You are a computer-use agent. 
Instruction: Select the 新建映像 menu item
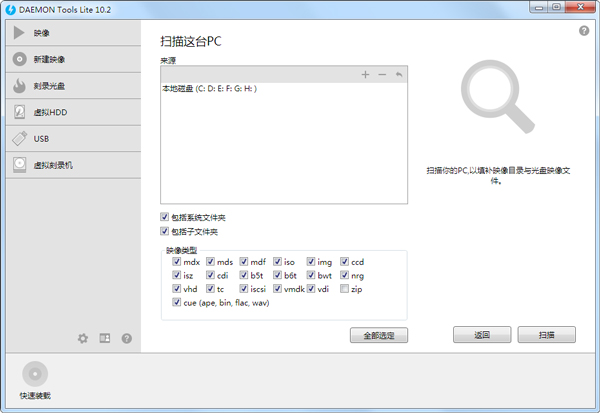point(73,59)
